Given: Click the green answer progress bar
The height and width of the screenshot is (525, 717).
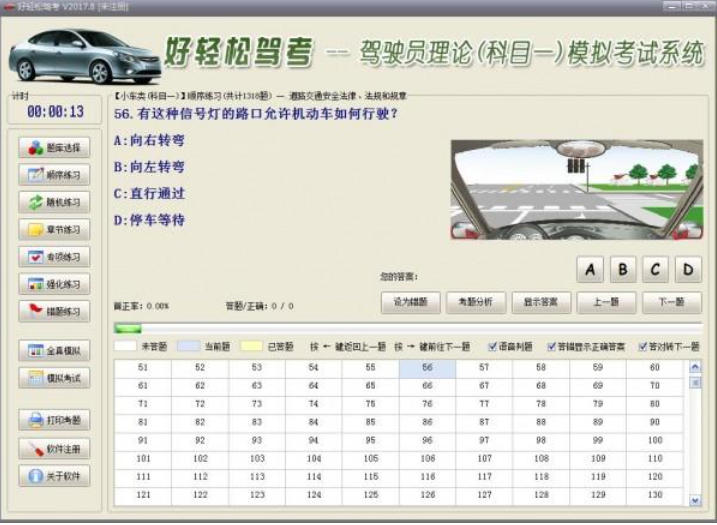Looking at the screenshot, I should pos(128,328).
